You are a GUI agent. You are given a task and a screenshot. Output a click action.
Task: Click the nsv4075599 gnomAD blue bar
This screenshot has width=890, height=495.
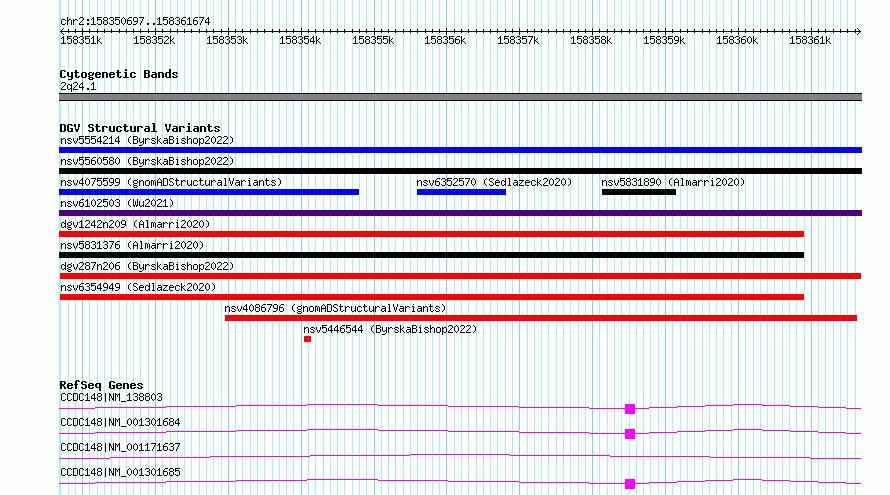point(209,192)
